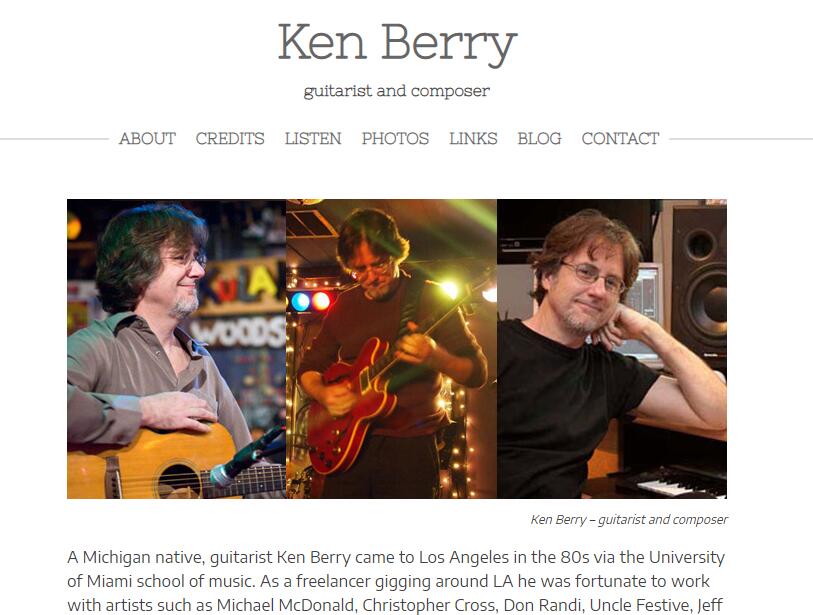This screenshot has width=813, height=615.
Task: Click the guitarist and composer tagline
Action: pos(397,91)
